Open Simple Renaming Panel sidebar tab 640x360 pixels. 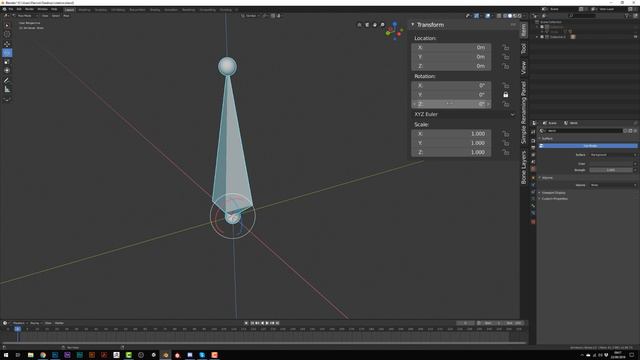click(524, 112)
